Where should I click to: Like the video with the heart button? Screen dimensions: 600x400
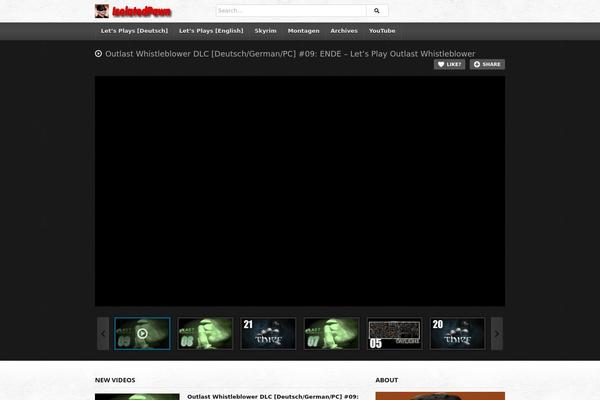450,64
